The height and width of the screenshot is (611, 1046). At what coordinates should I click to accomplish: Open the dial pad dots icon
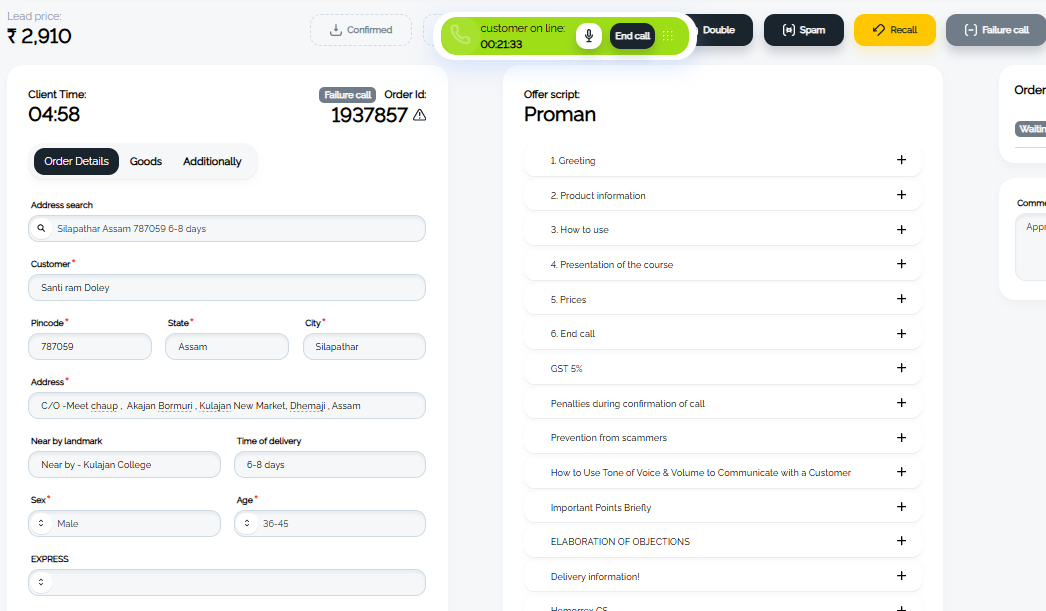(667, 36)
